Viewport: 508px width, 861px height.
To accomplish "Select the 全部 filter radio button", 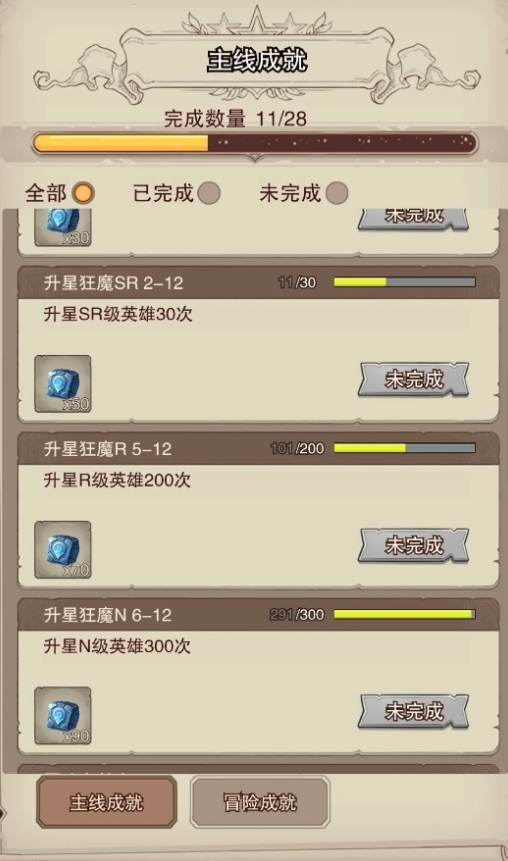I will tap(83, 193).
